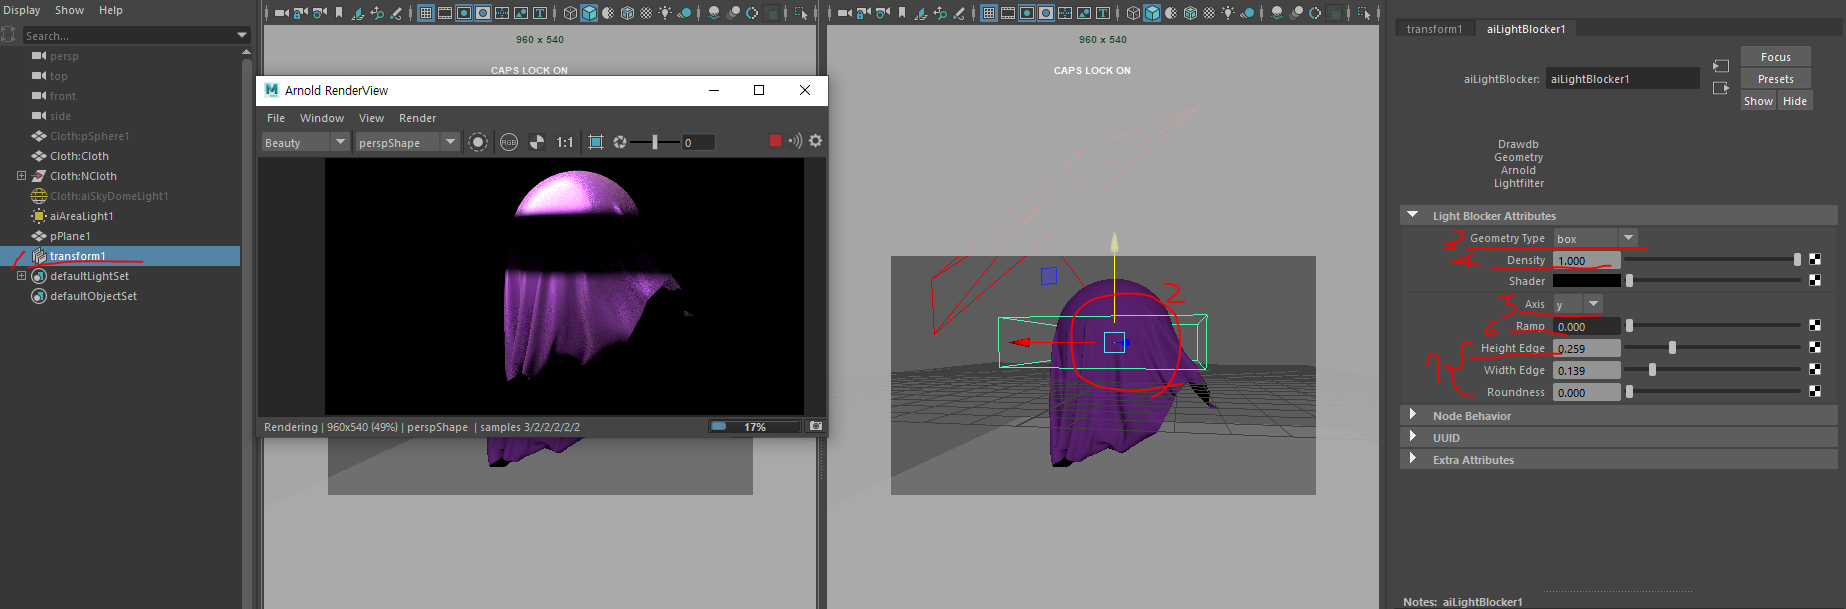Screen dimensions: 1846x609
Task: Open Axis dropdown
Action: coord(1578,304)
